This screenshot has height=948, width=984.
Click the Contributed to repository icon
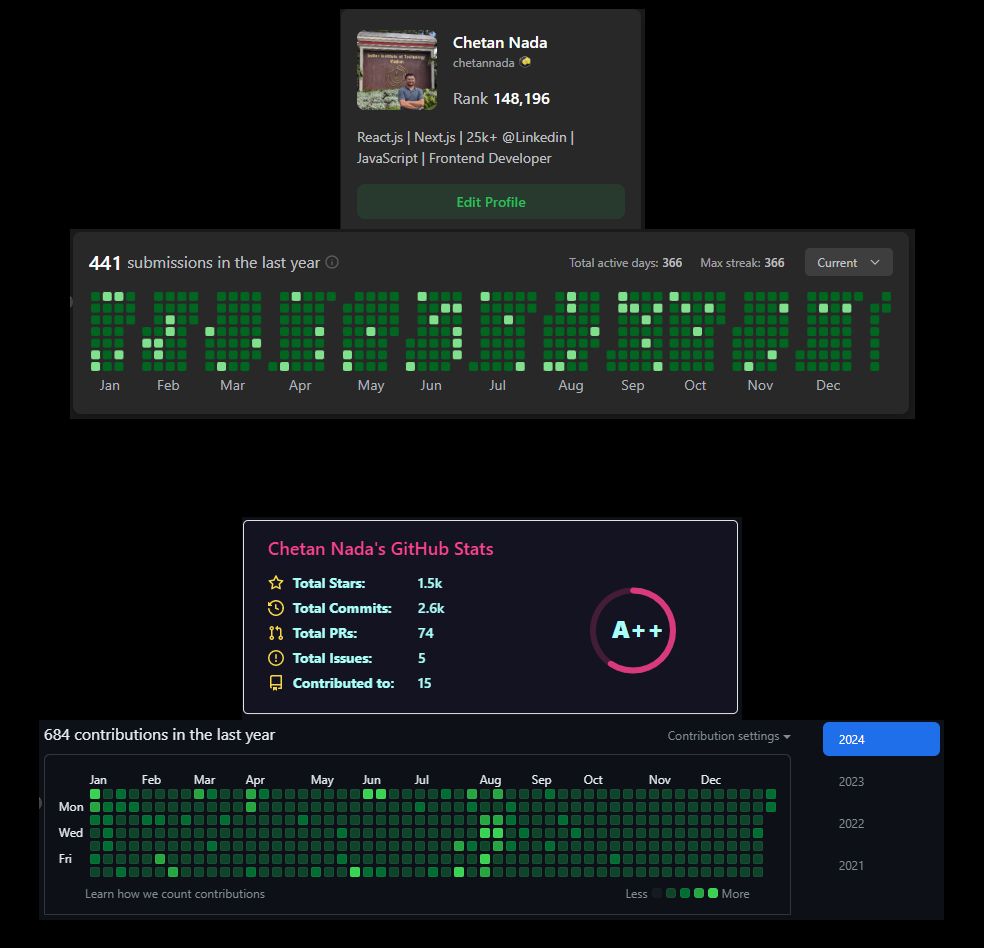275,683
